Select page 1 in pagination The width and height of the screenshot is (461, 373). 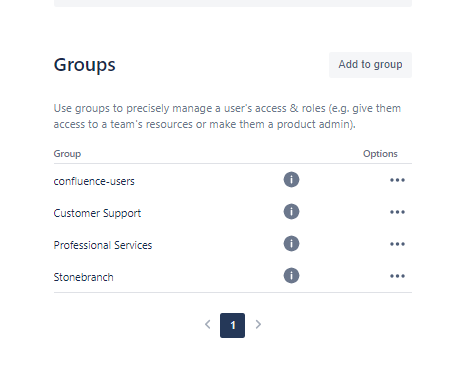click(x=232, y=325)
